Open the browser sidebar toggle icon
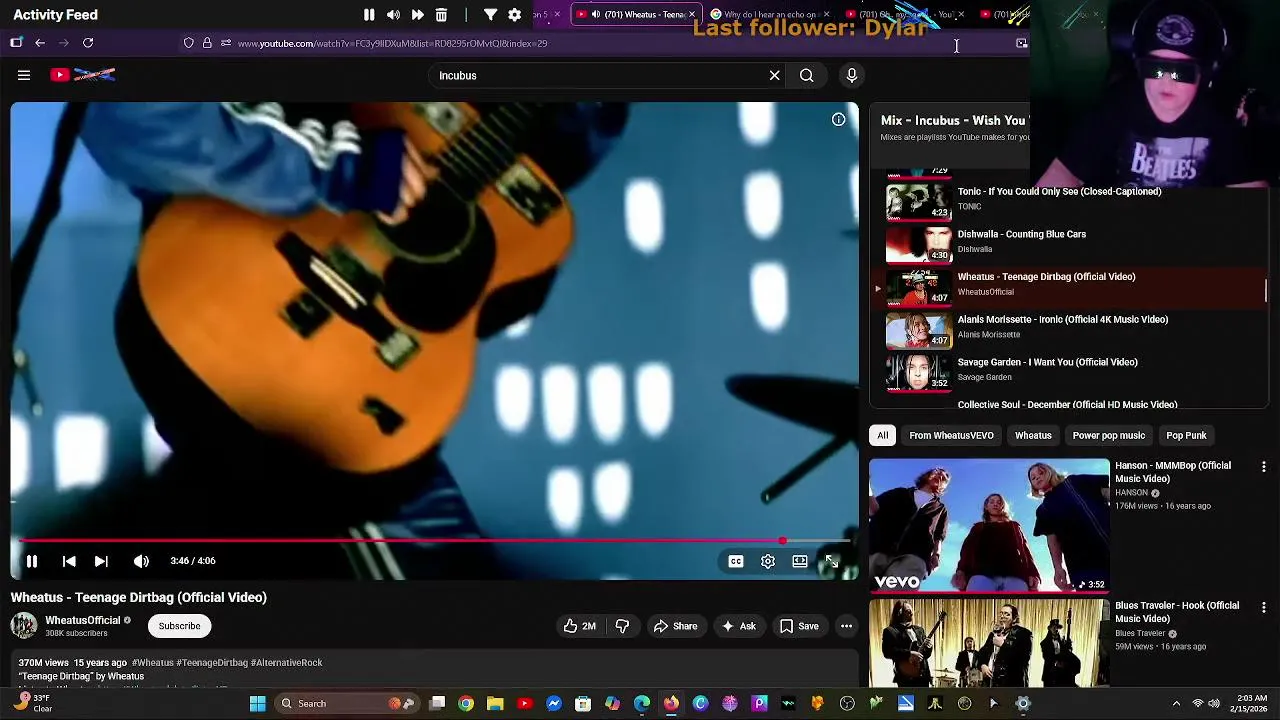Image resolution: width=1280 pixels, height=720 pixels. (x=16, y=43)
